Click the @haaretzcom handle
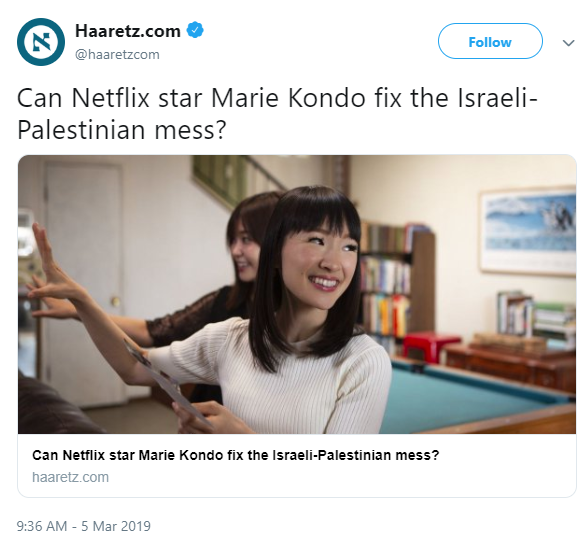This screenshot has width=587, height=539. click(117, 55)
